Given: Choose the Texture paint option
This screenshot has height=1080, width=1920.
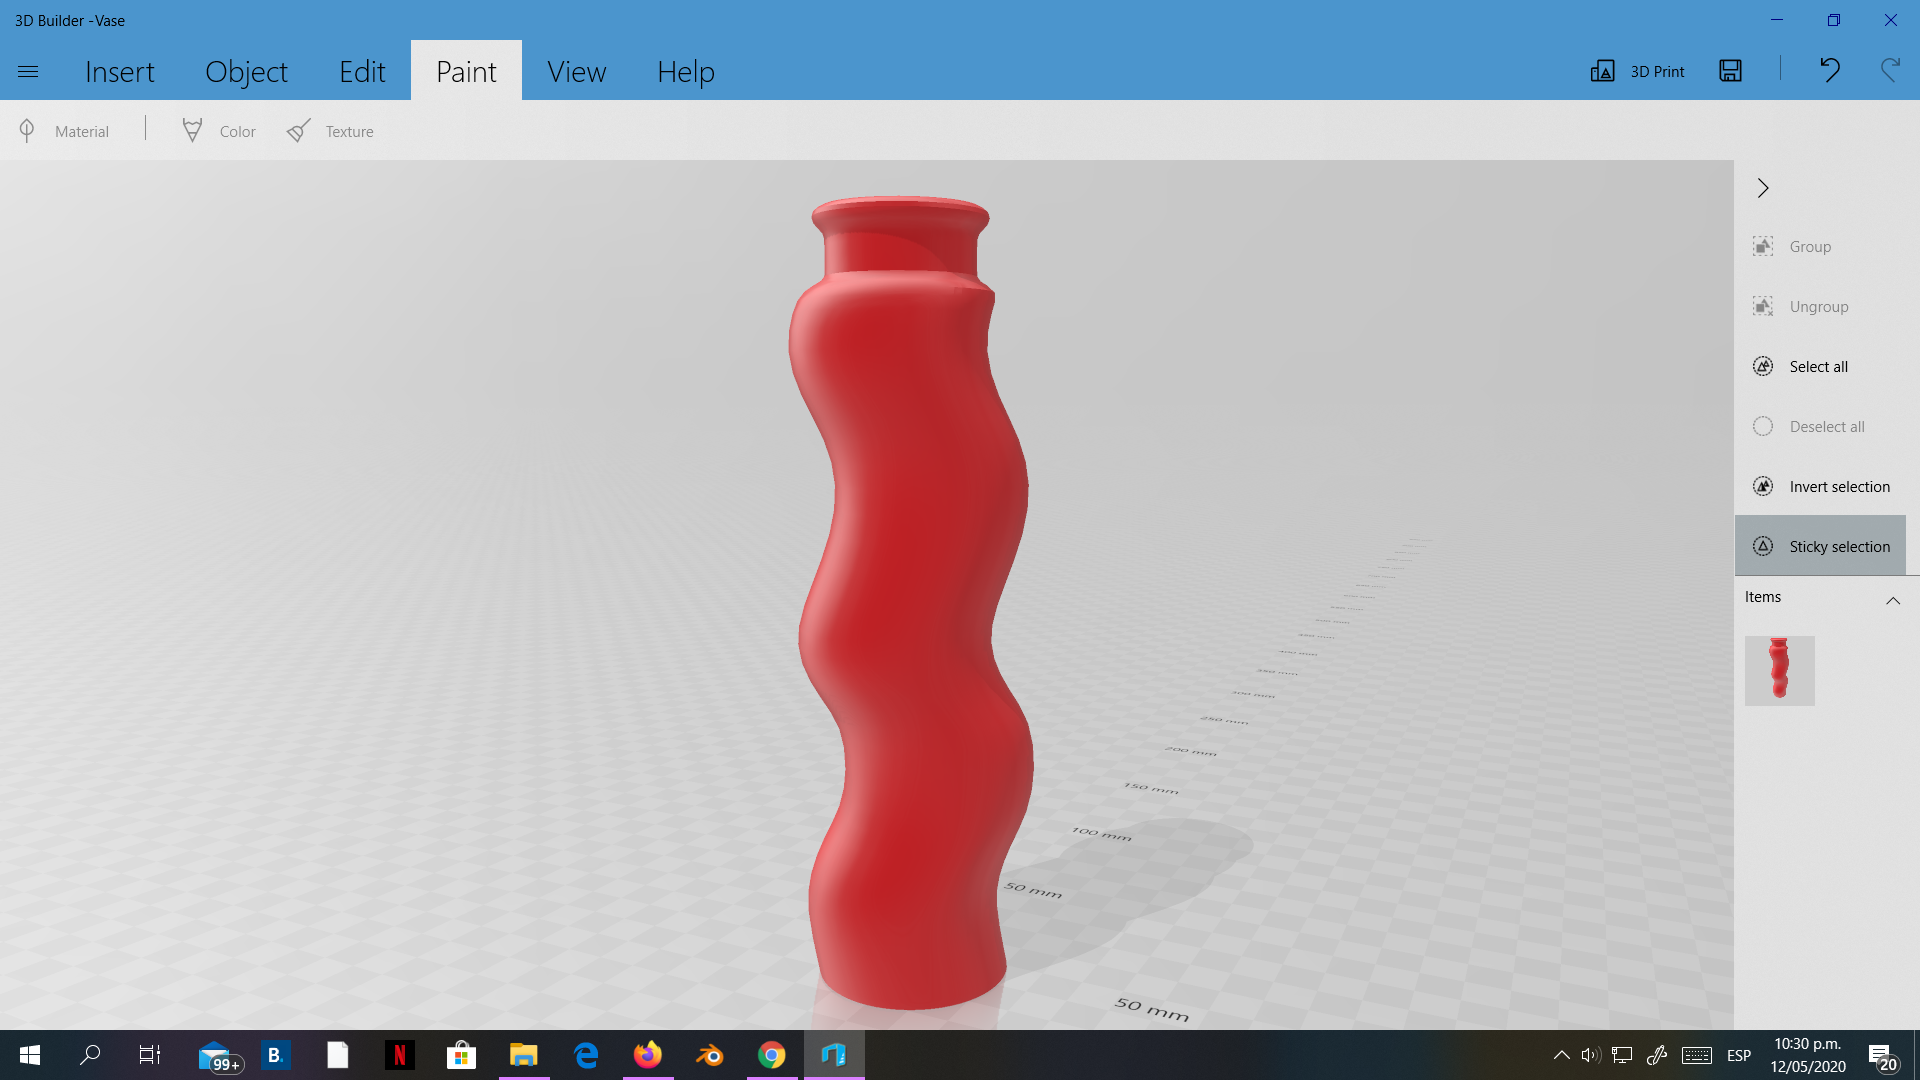Looking at the screenshot, I should (330, 131).
